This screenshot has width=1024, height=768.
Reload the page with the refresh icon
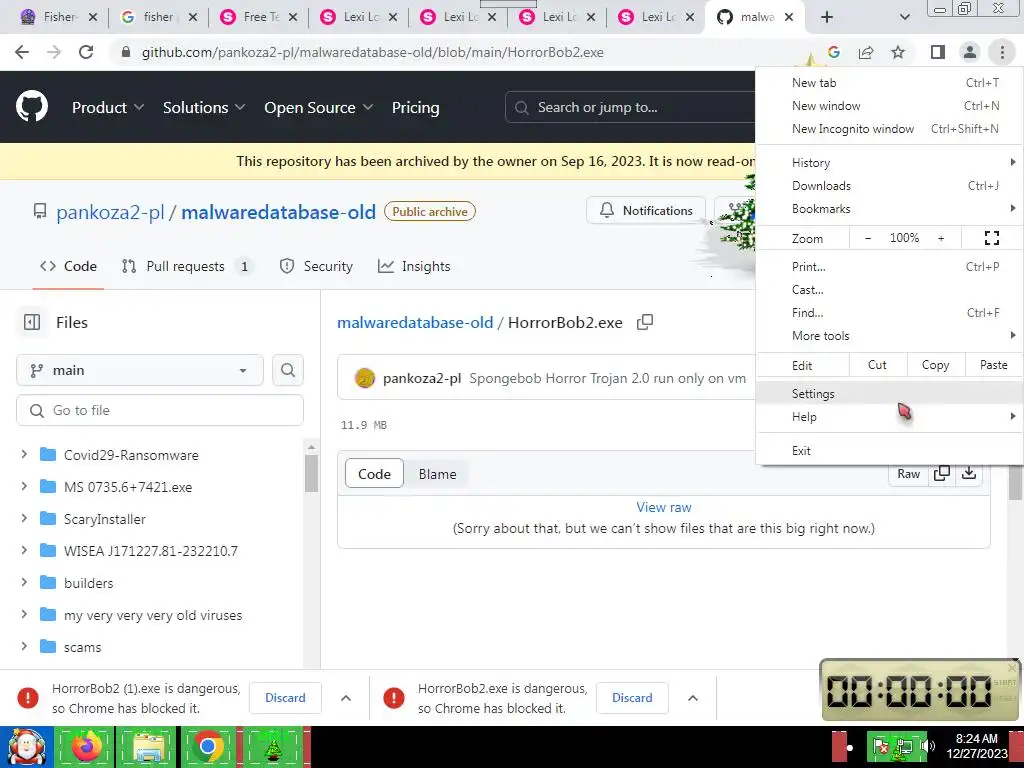coord(86,52)
